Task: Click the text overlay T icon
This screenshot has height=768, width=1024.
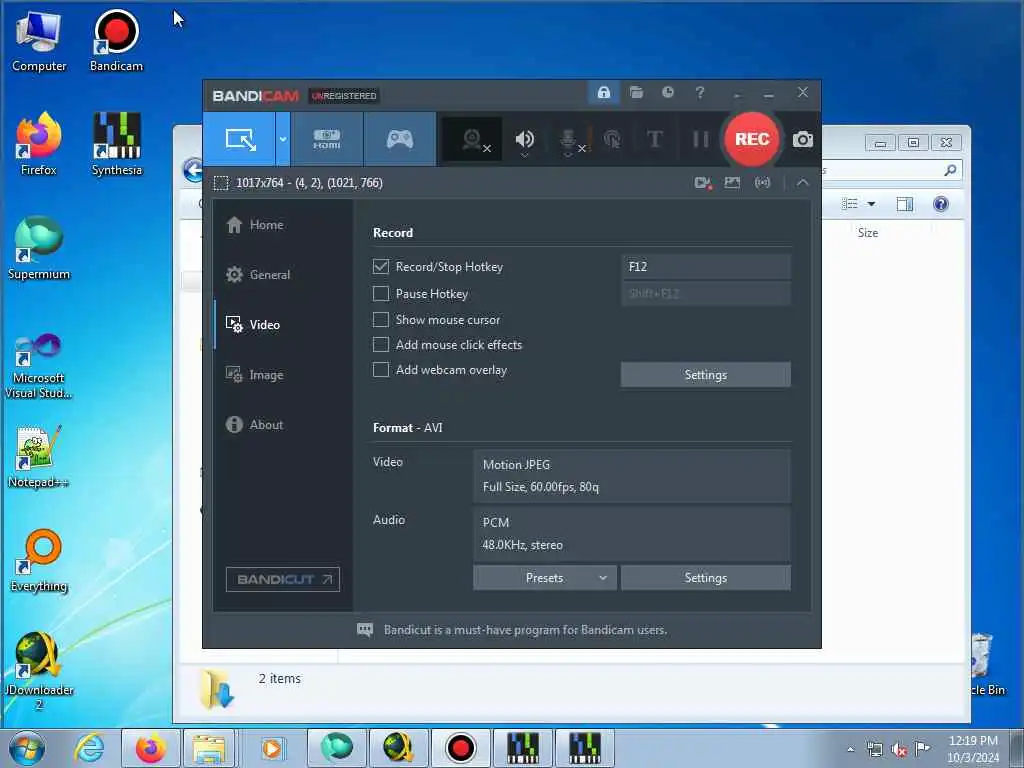Action: tap(654, 138)
